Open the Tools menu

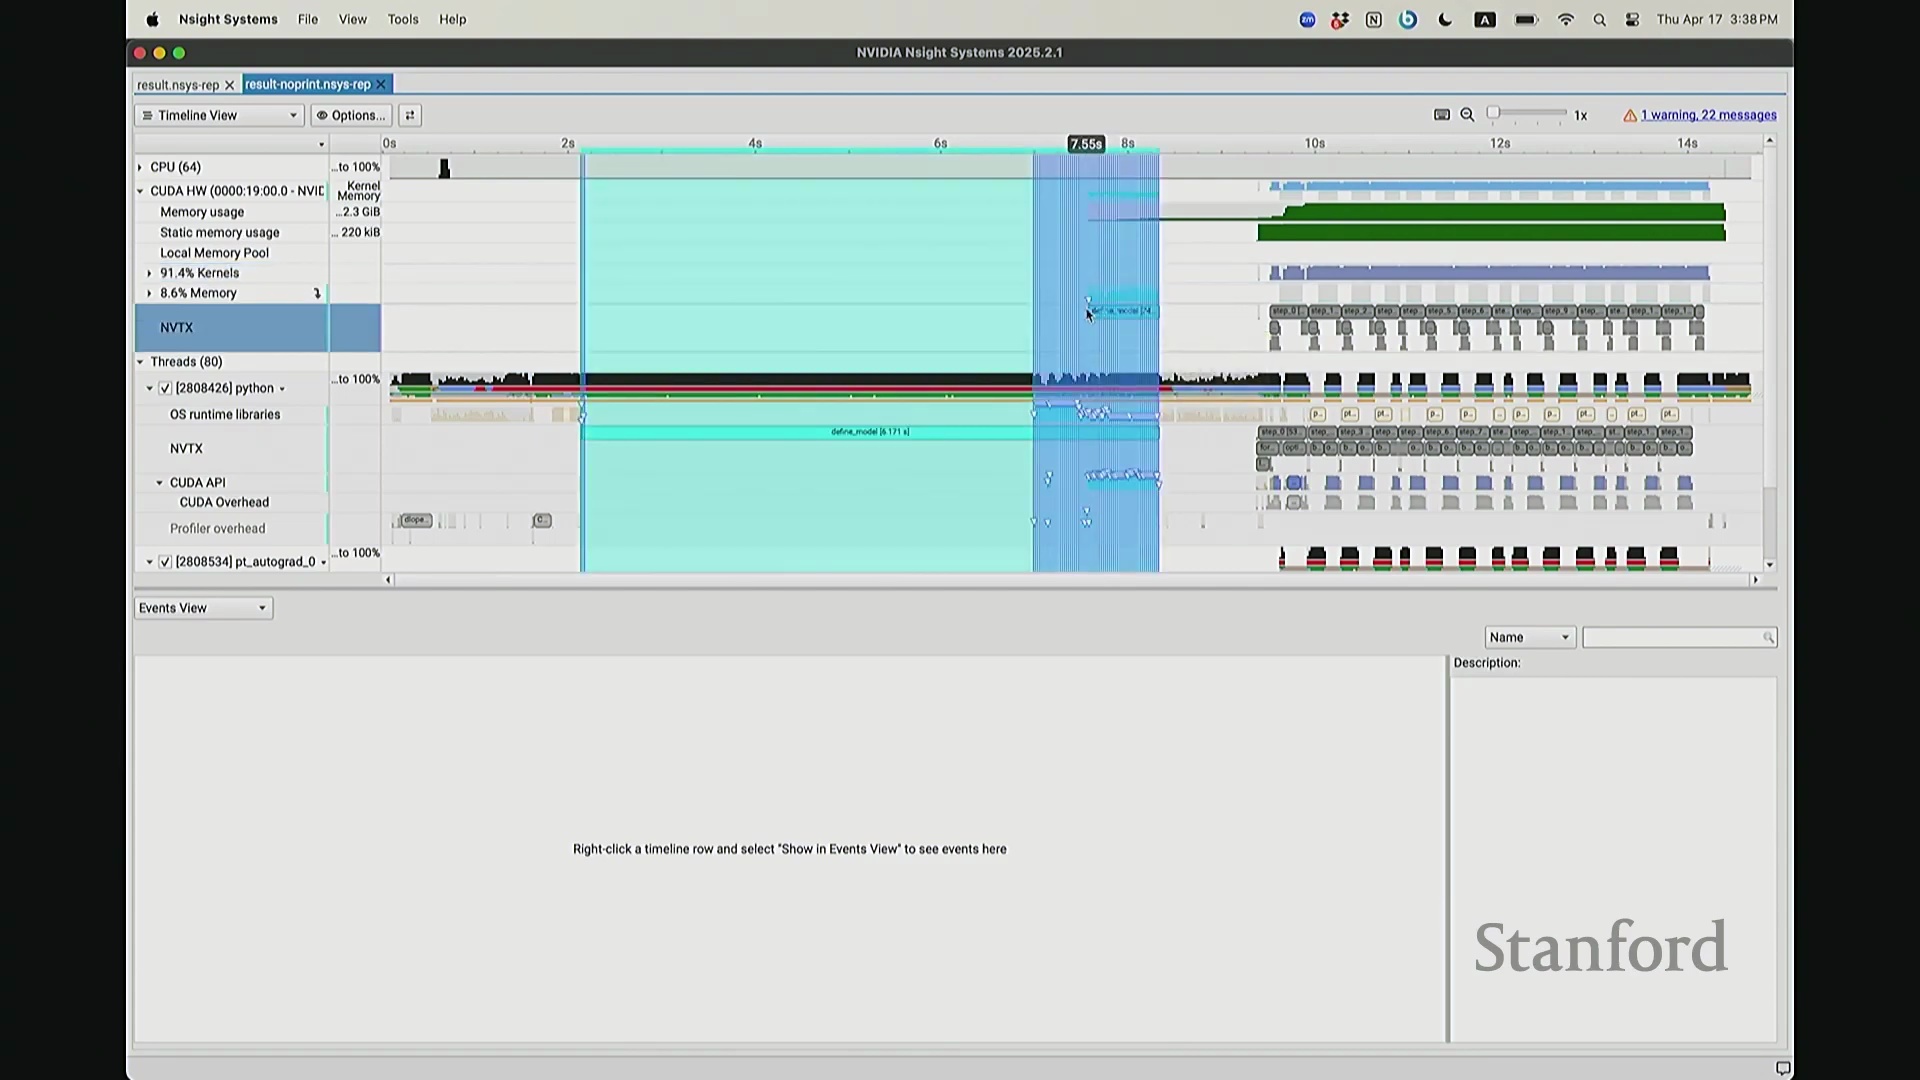403,19
